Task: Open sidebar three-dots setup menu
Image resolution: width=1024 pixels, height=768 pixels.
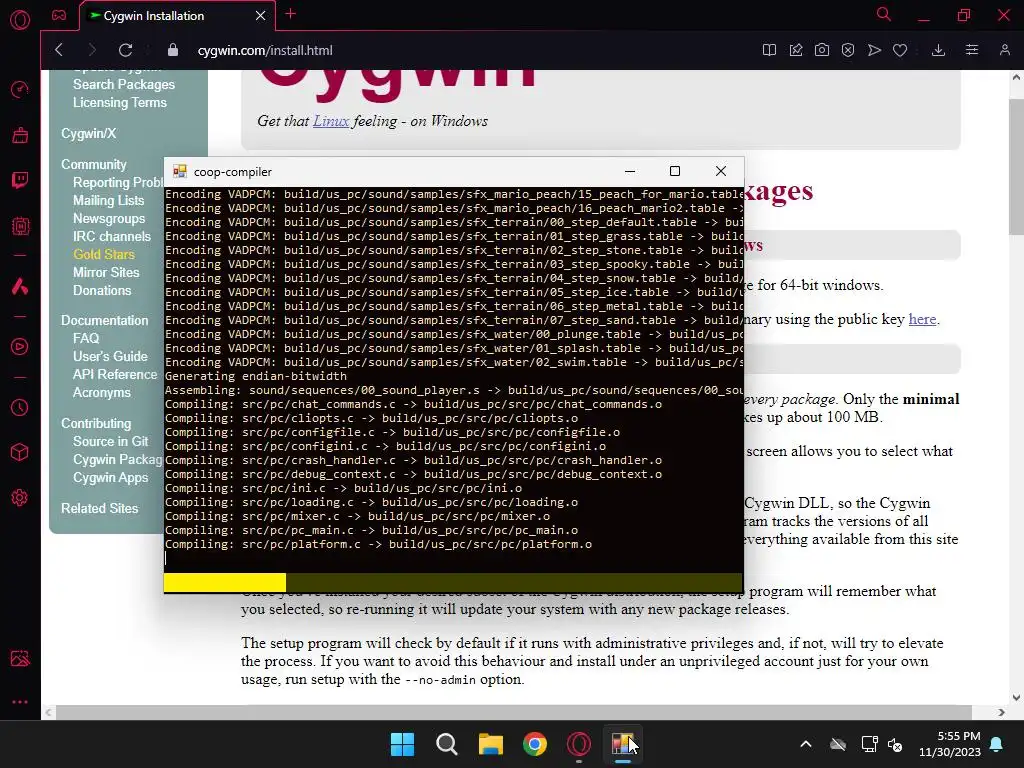Action: click(20, 702)
